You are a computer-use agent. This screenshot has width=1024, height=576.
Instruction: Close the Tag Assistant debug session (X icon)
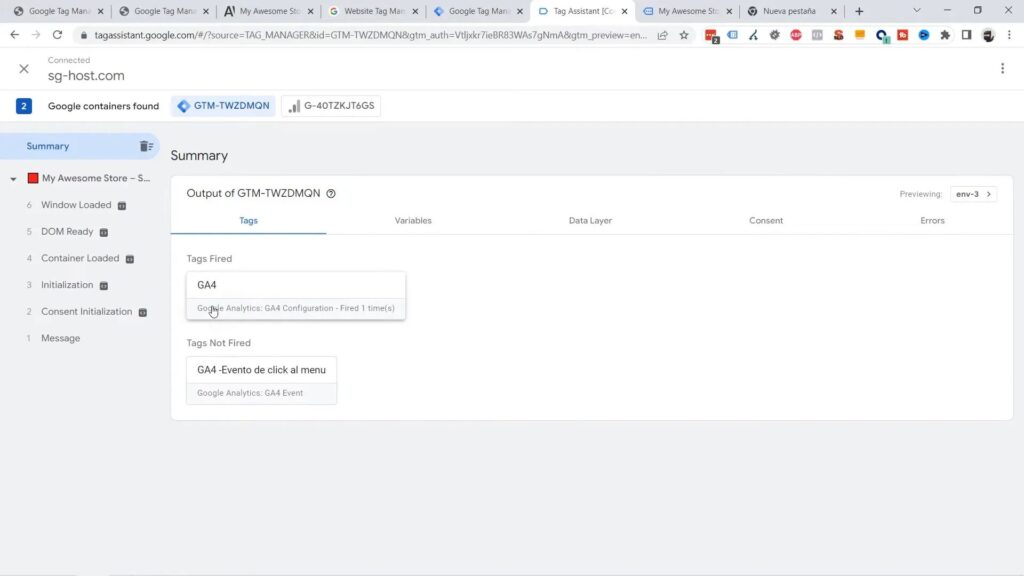tap(24, 69)
